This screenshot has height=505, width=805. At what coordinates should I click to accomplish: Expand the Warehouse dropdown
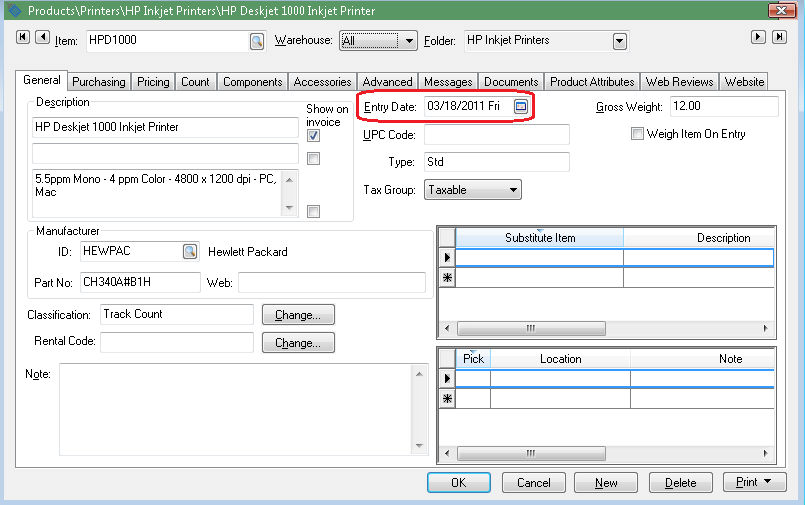click(x=408, y=41)
